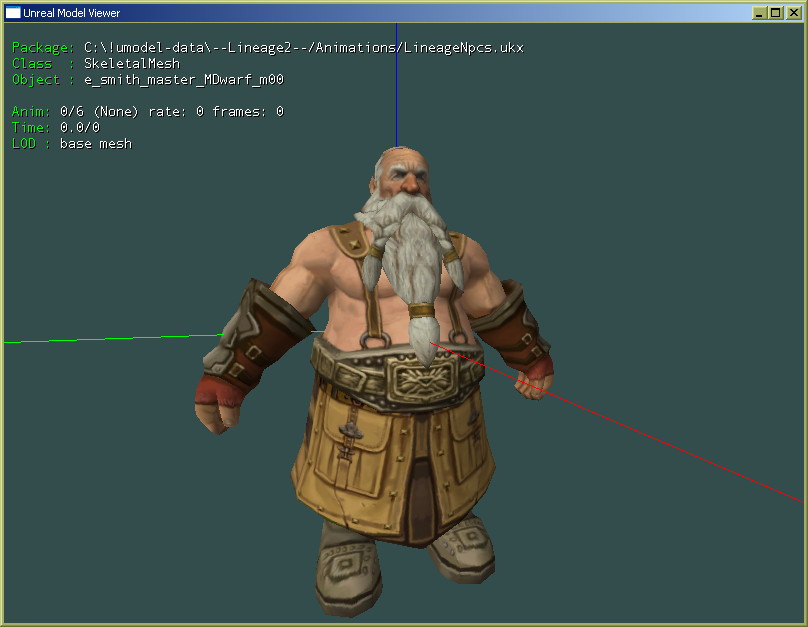Screen dimensions: 808x627
Task: Click the Unreal Model Viewer window icon
Action: [13, 13]
